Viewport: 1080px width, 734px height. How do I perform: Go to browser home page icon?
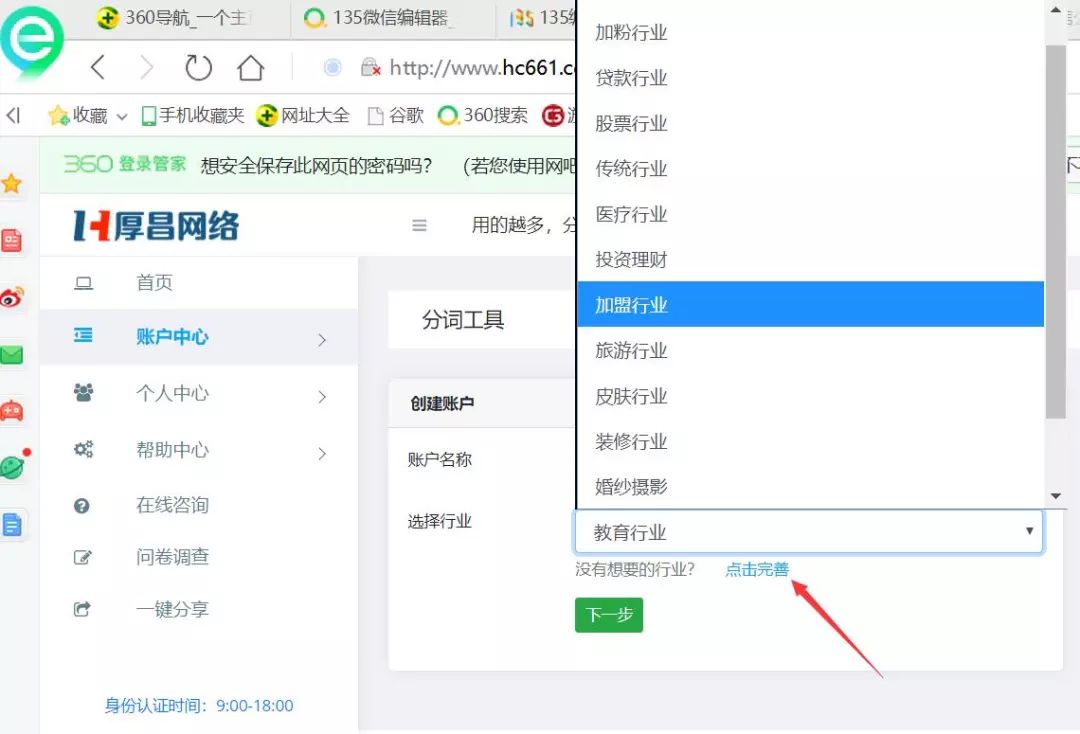(x=251, y=67)
